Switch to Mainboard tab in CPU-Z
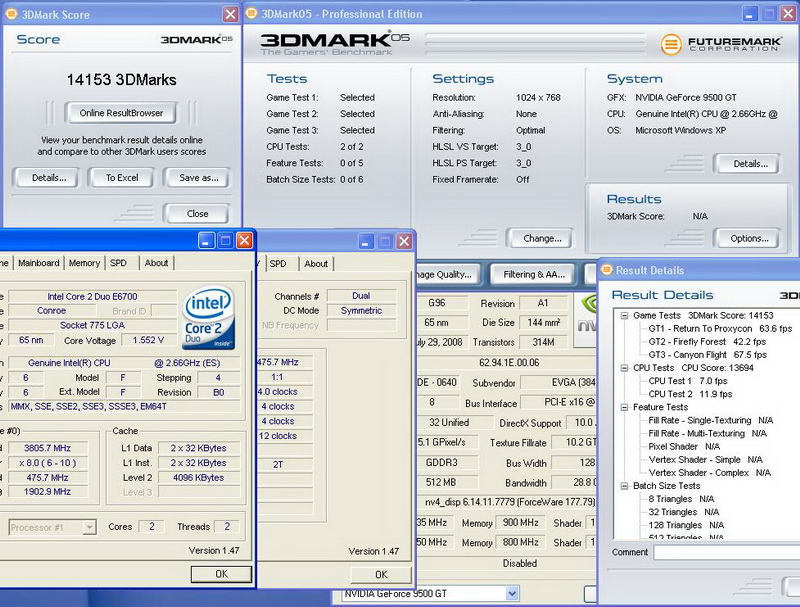Viewport: 800px width, 607px height. pyautogui.click(x=38, y=263)
